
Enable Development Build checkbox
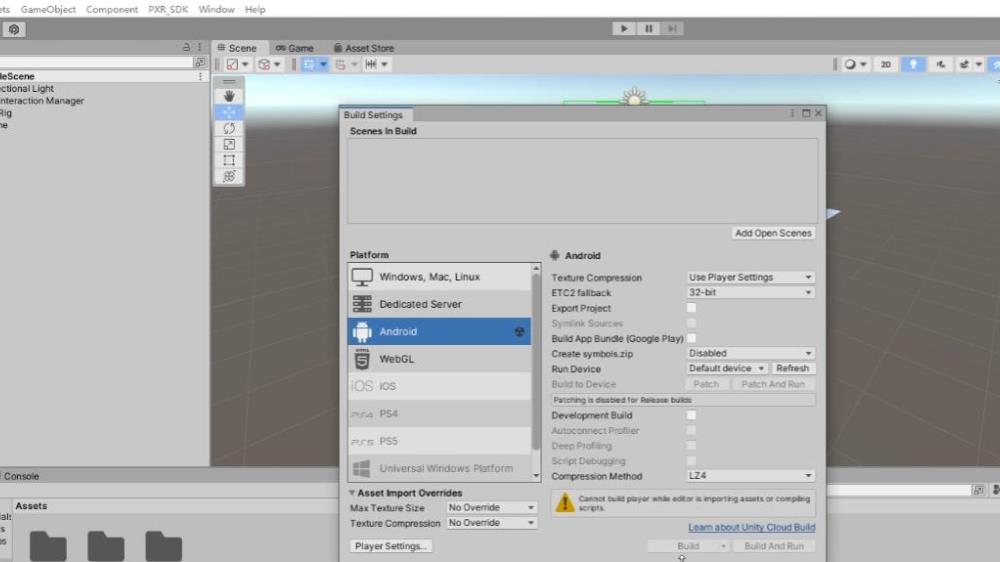(x=691, y=415)
